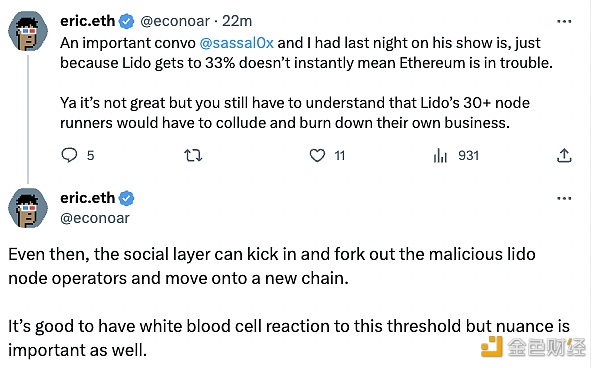Open more options on second tweet
The width and height of the screenshot is (597, 368).
[564, 198]
